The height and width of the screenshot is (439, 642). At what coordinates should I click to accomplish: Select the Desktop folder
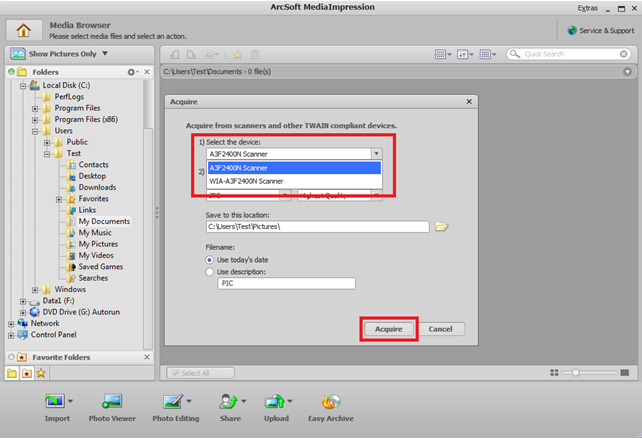coord(92,176)
